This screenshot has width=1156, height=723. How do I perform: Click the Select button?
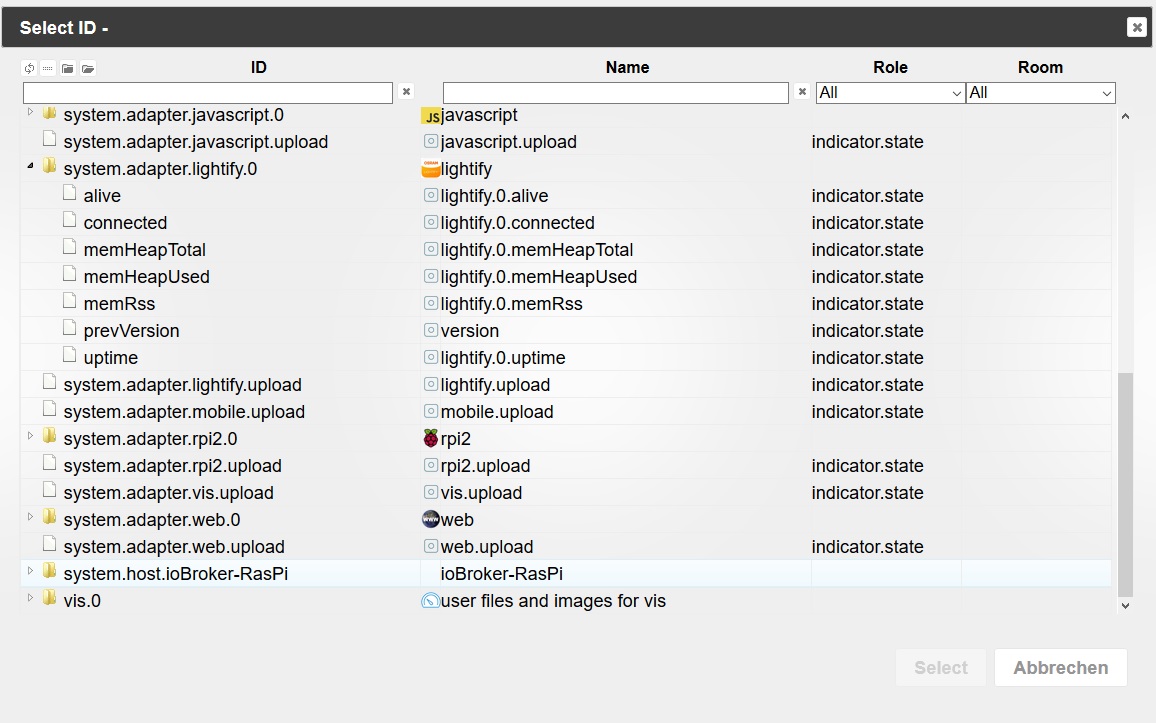(x=940, y=668)
